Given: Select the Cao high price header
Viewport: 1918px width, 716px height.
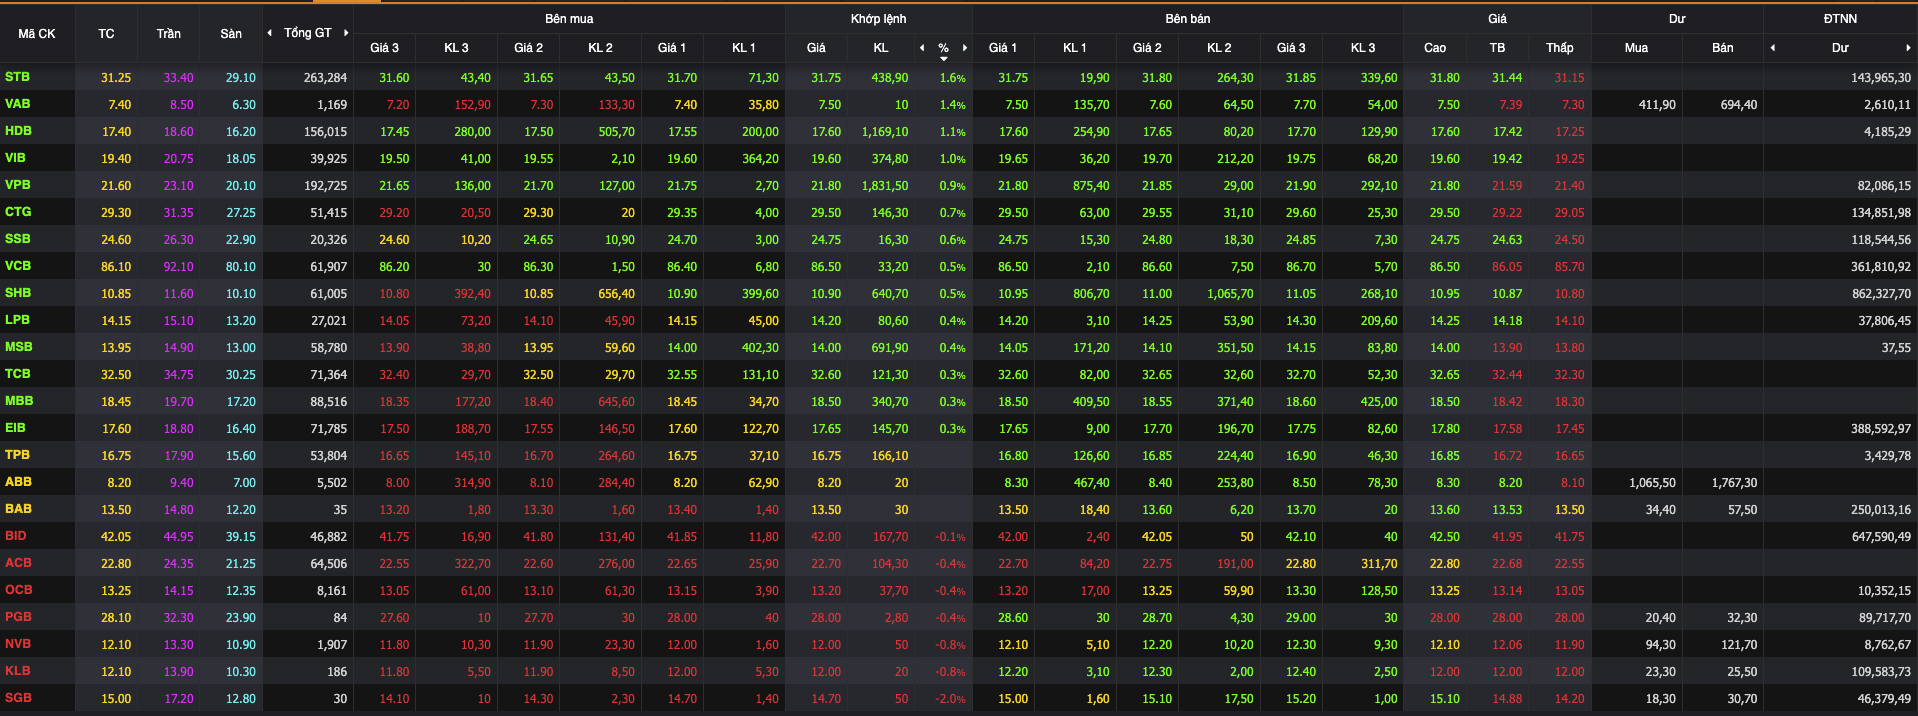Looking at the screenshot, I should (x=1435, y=48).
